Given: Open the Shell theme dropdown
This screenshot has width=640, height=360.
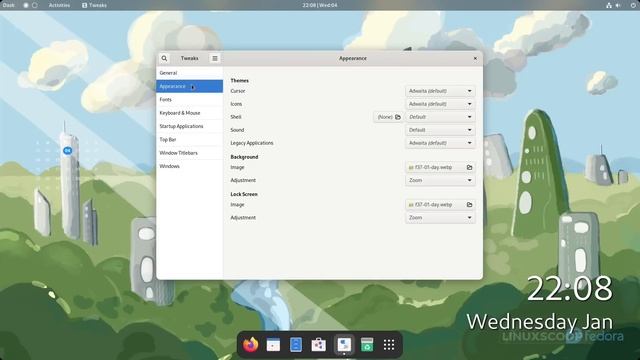Looking at the screenshot, I should coord(440,117).
